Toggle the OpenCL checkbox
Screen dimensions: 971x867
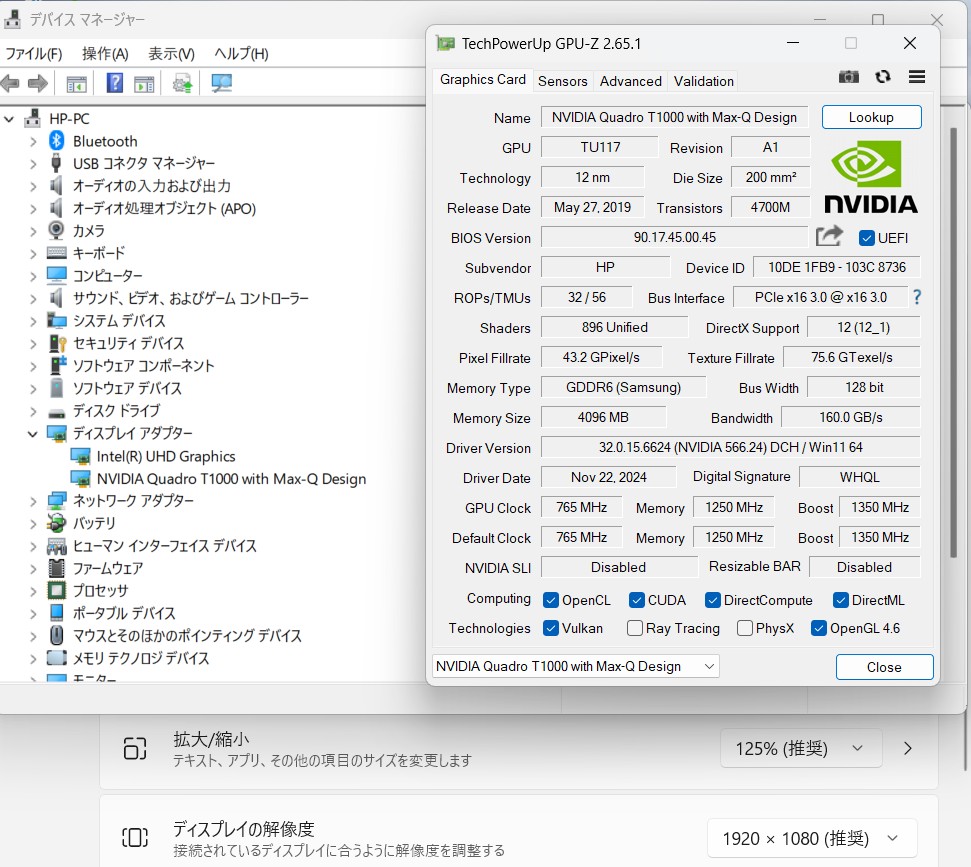point(551,600)
